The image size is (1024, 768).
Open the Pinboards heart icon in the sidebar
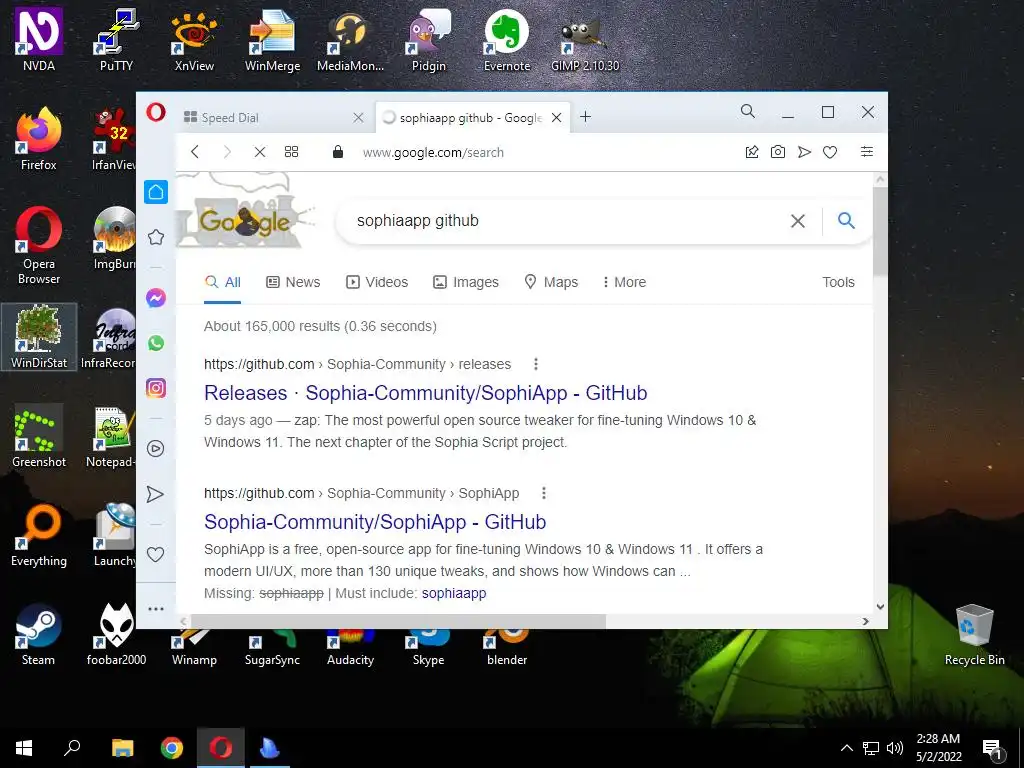coord(155,554)
